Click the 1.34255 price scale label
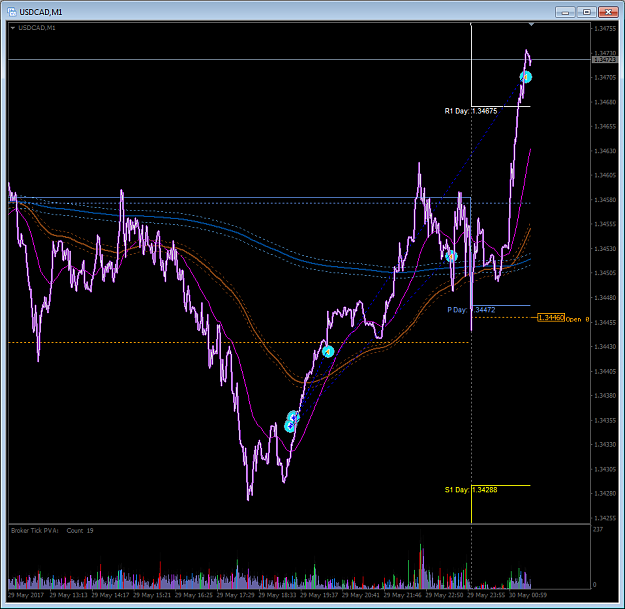The height and width of the screenshot is (609, 625). [605, 518]
